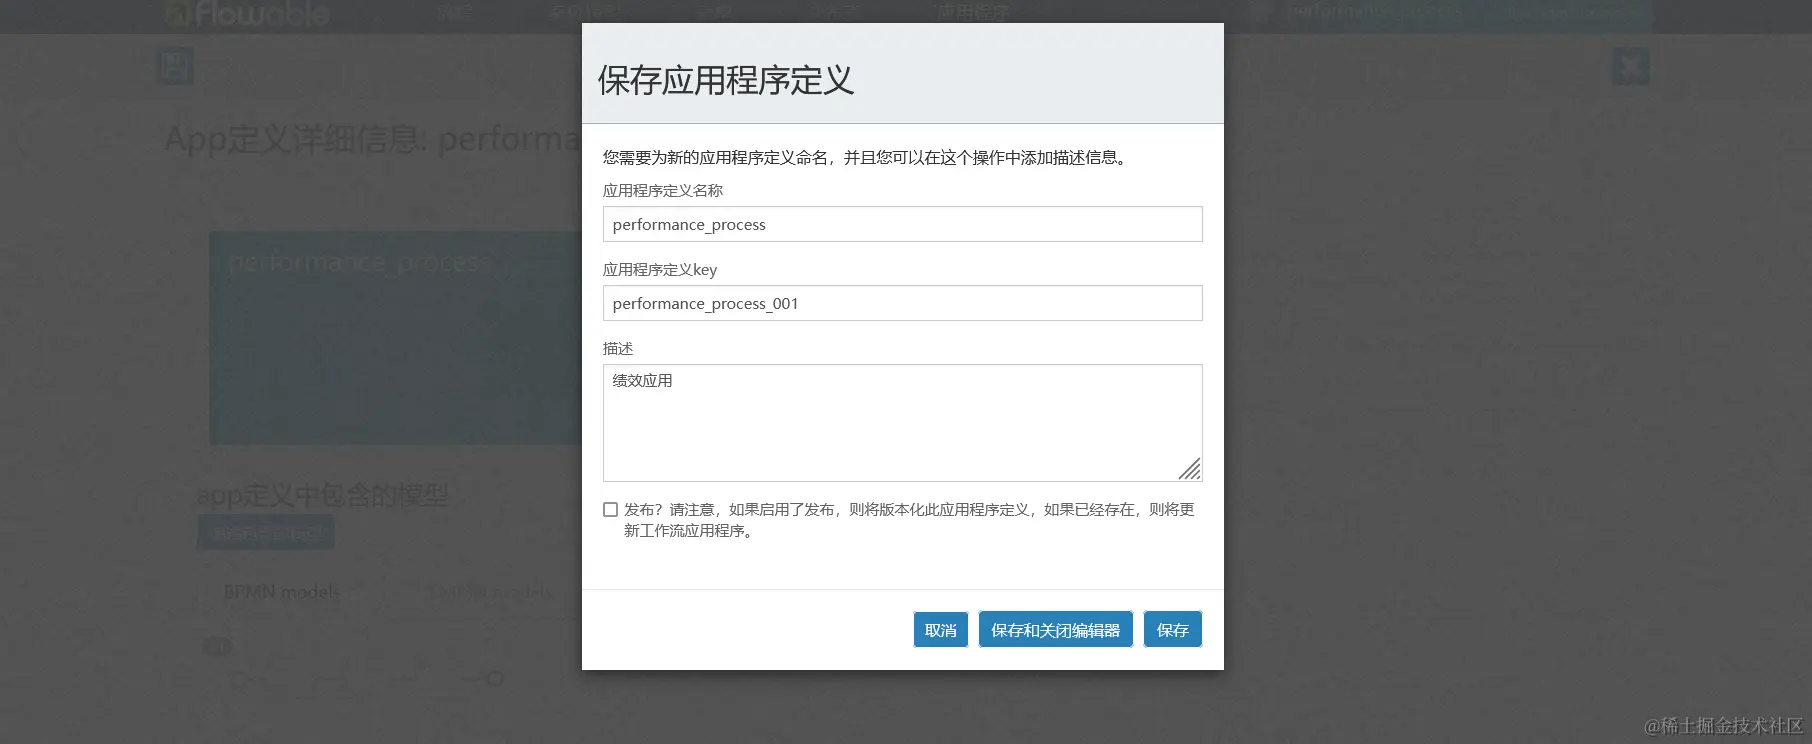
Task: Click the performance_process app tile in the background
Action: tap(395, 338)
